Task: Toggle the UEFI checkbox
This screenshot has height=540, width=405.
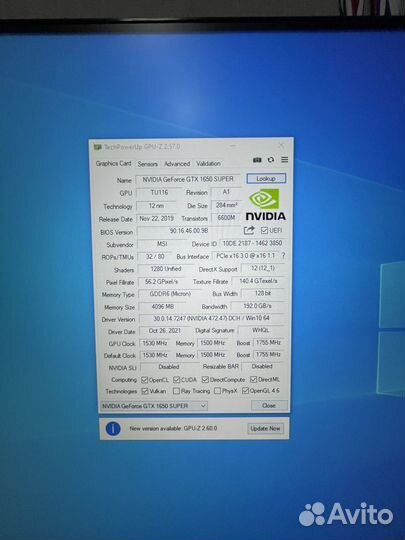Action: 264,230
